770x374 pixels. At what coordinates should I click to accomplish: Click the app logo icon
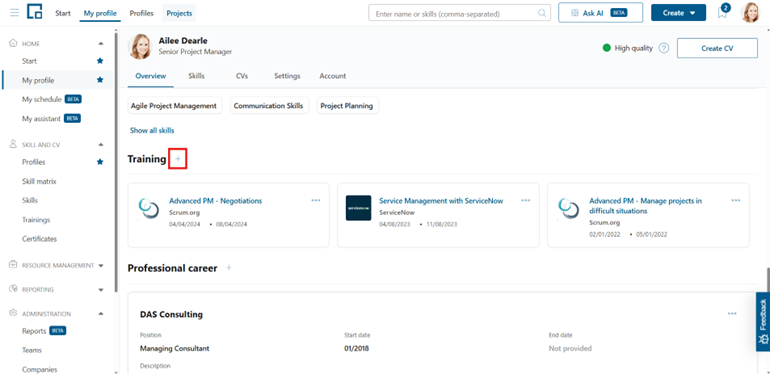point(34,12)
